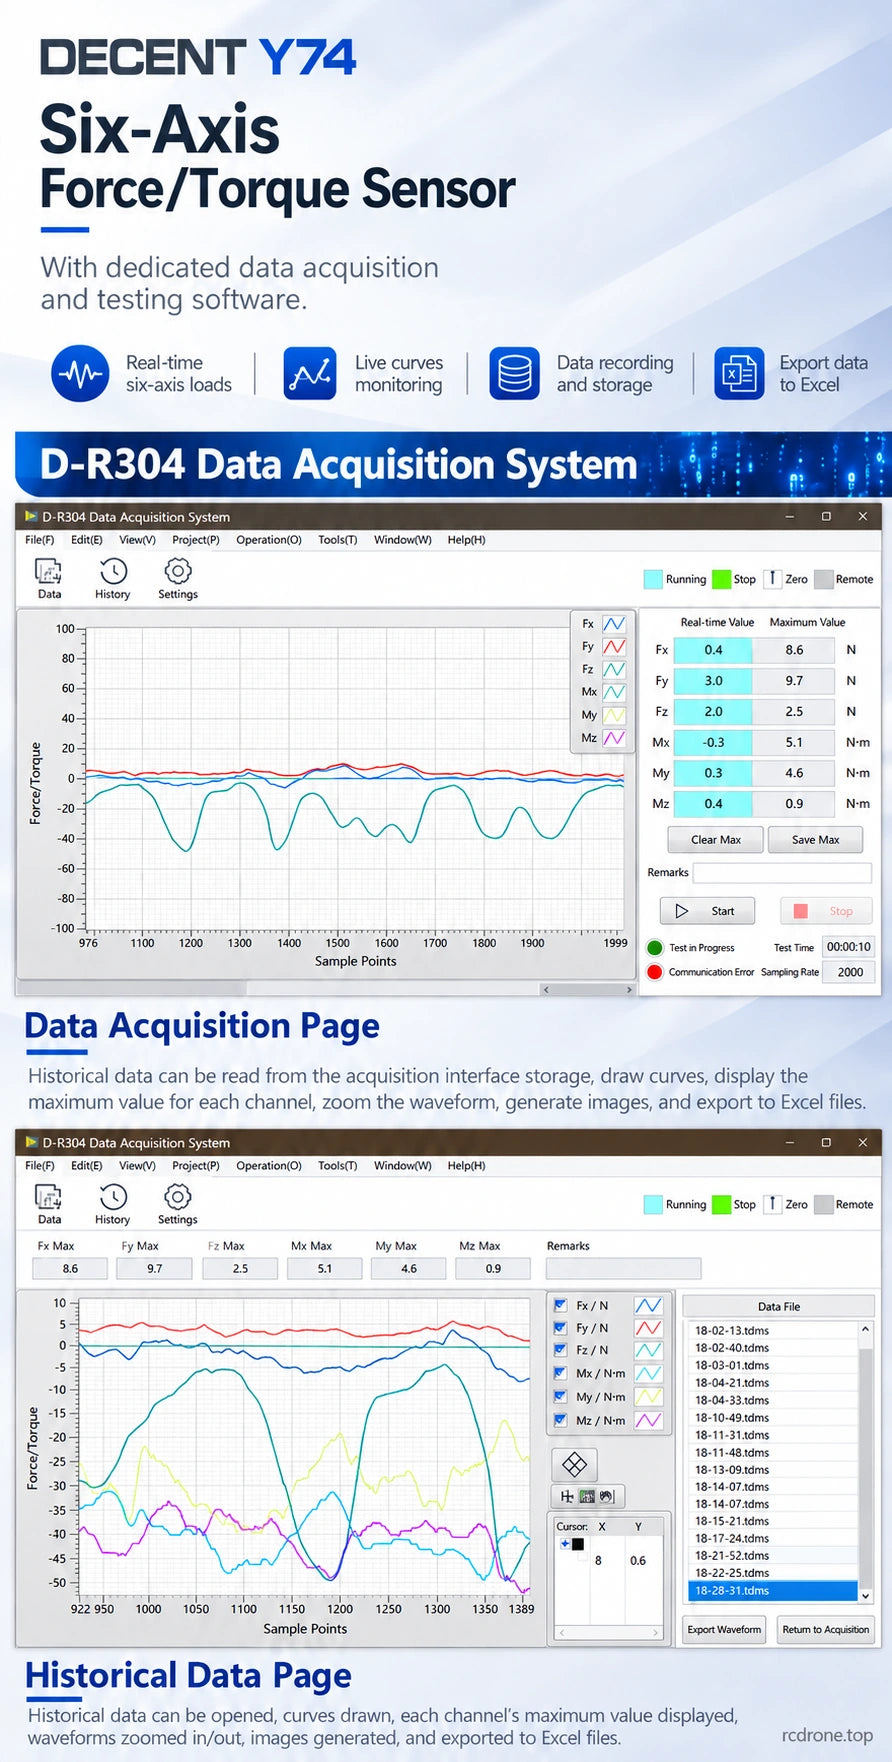Uncheck the Fx / N channel checkbox
The image size is (892, 1762).
click(x=560, y=1305)
